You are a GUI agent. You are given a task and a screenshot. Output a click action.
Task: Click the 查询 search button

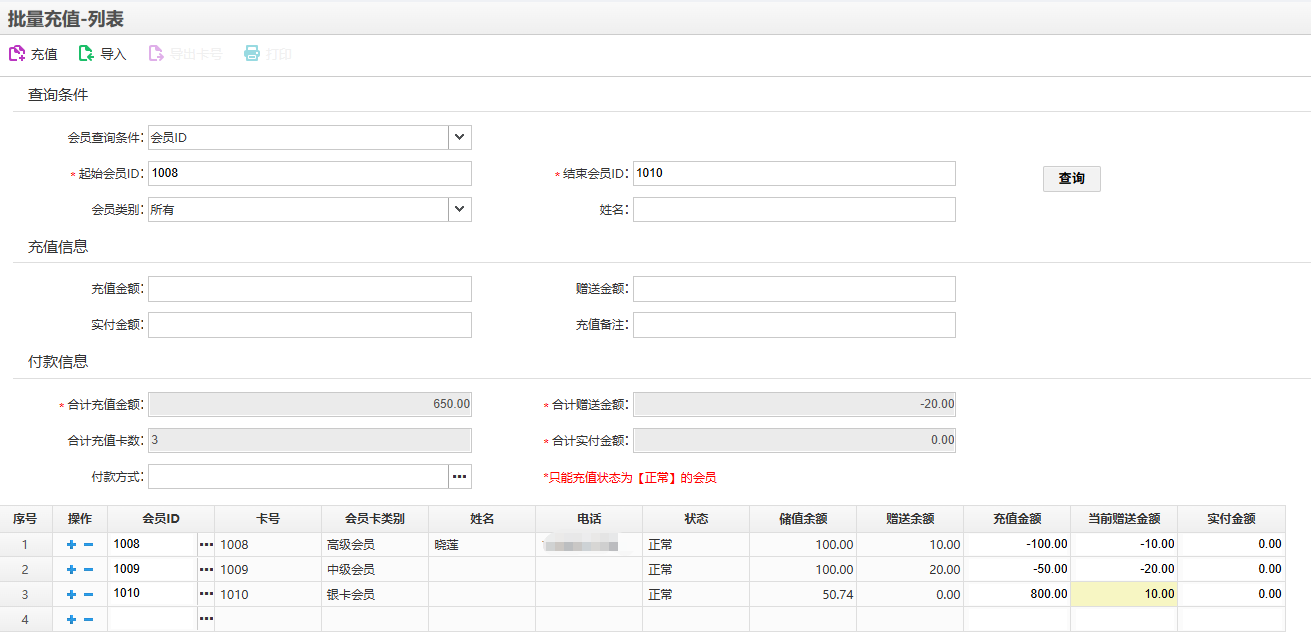[x=1071, y=179]
